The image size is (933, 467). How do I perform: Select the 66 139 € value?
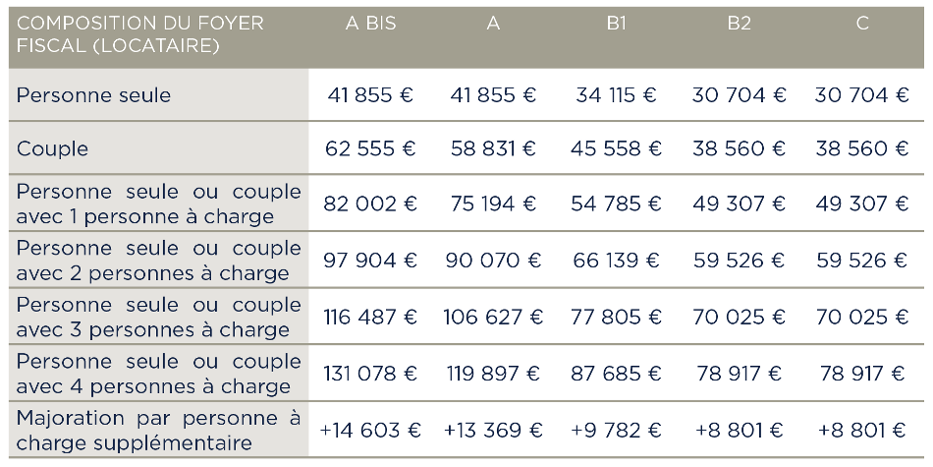pos(616,261)
